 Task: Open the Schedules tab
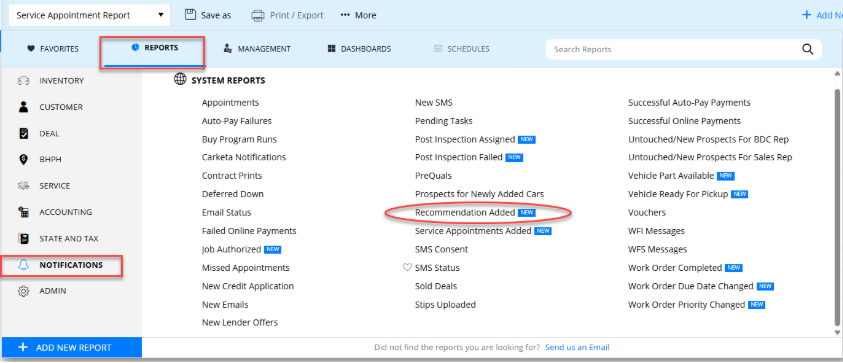click(x=462, y=49)
